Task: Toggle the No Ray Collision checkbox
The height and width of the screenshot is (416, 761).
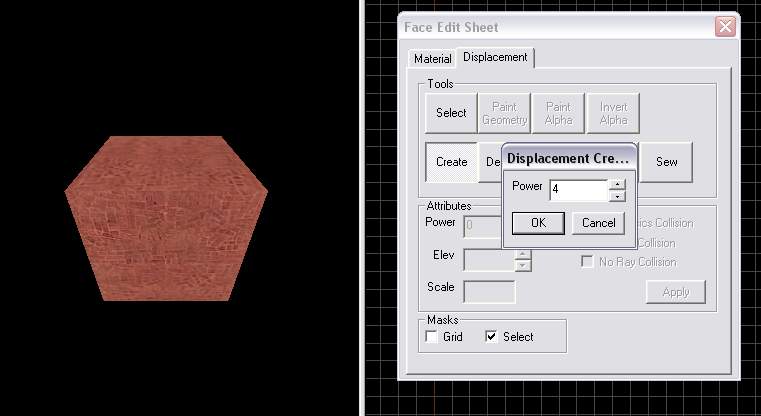Action: (x=588, y=262)
